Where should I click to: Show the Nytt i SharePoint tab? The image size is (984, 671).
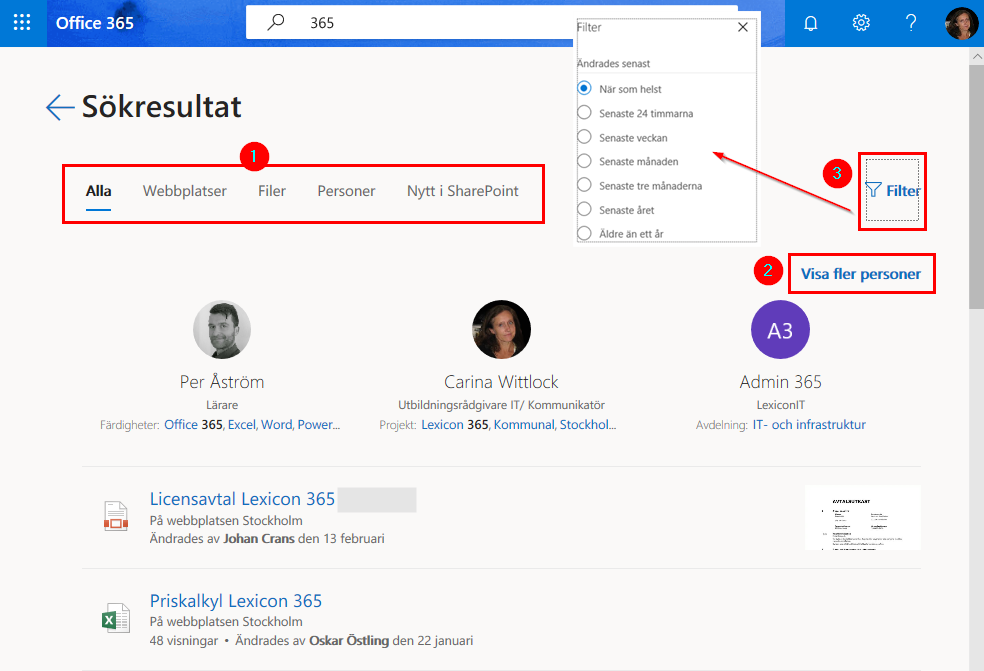point(463,191)
